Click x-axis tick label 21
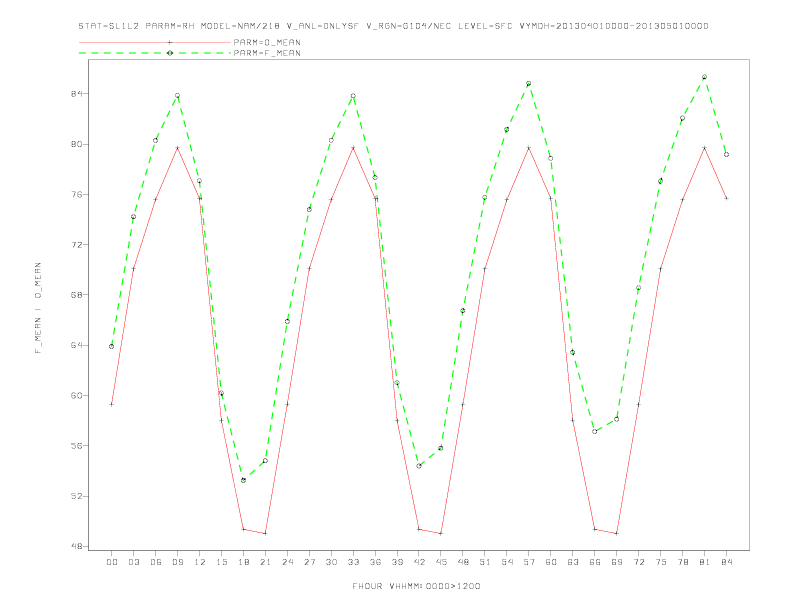This screenshot has height=612, width=792. point(265,562)
